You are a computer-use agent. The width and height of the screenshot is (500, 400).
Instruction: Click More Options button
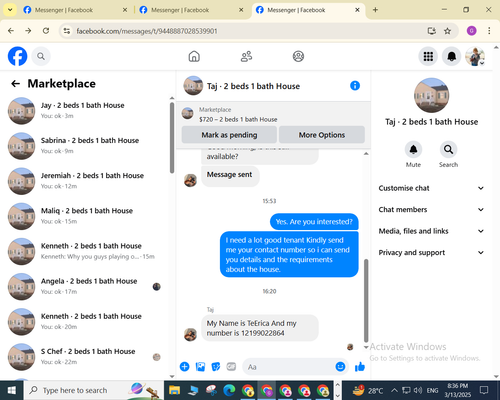322,135
